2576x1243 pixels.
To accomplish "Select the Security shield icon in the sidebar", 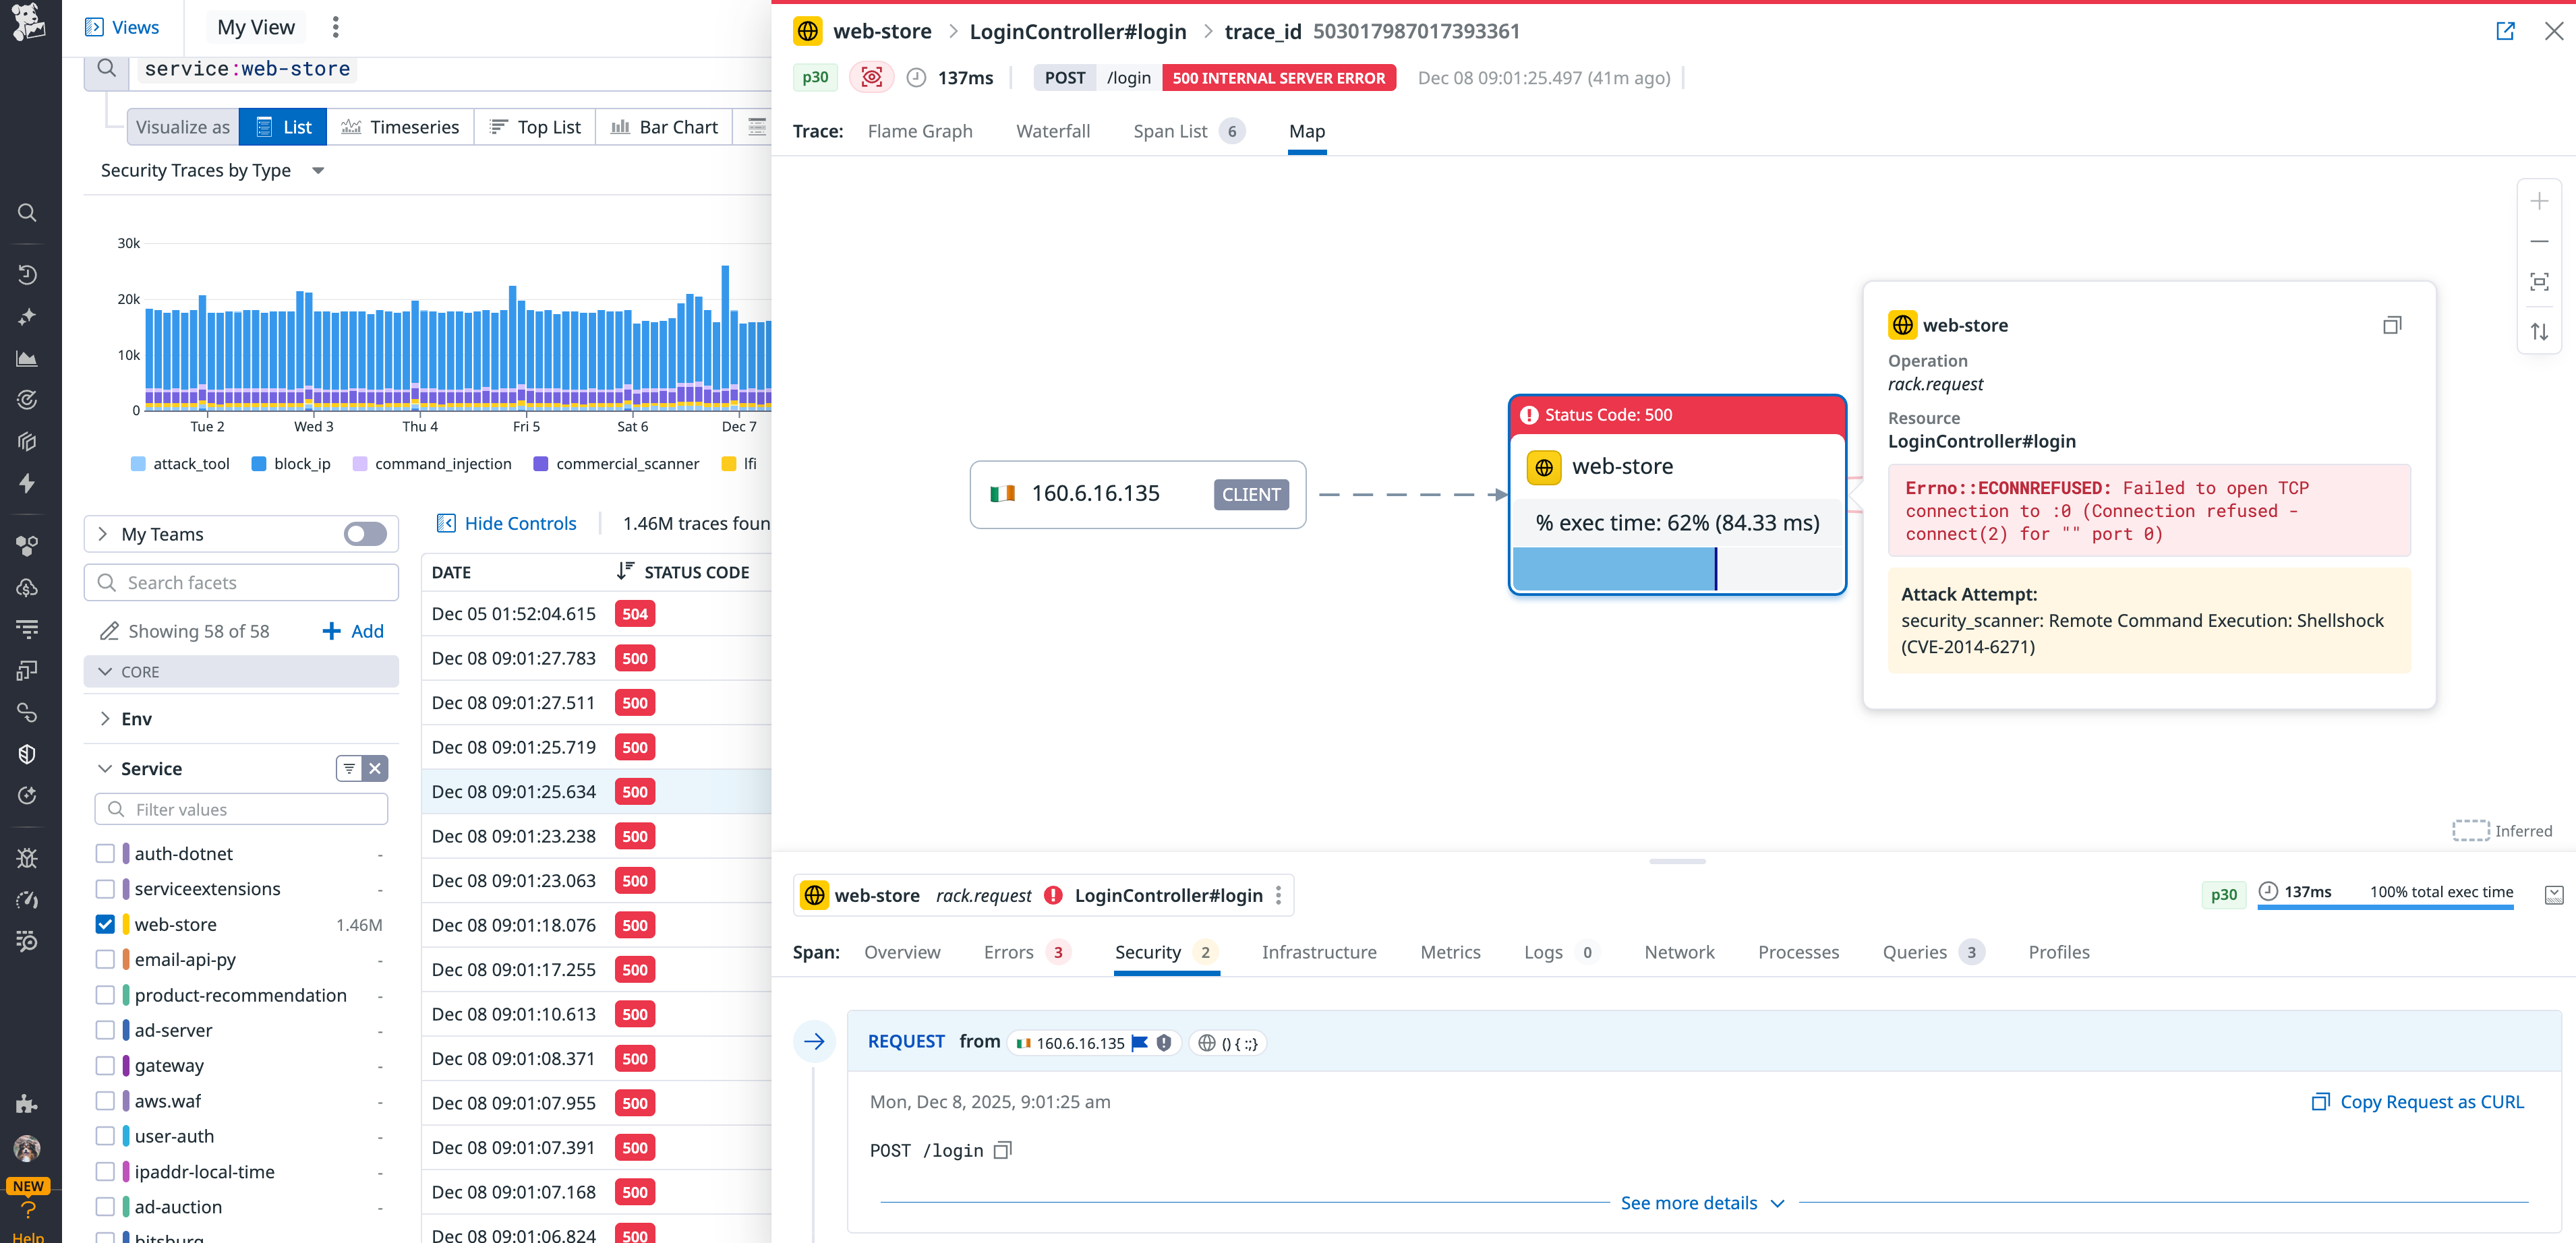I will pos(27,754).
